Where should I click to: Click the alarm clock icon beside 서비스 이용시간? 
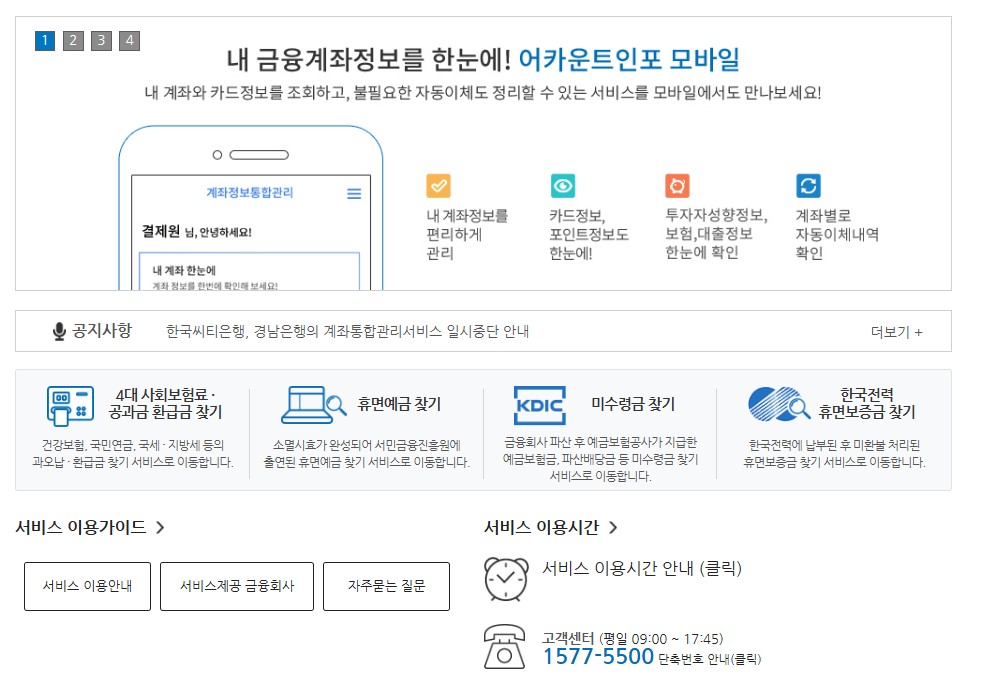[x=505, y=578]
